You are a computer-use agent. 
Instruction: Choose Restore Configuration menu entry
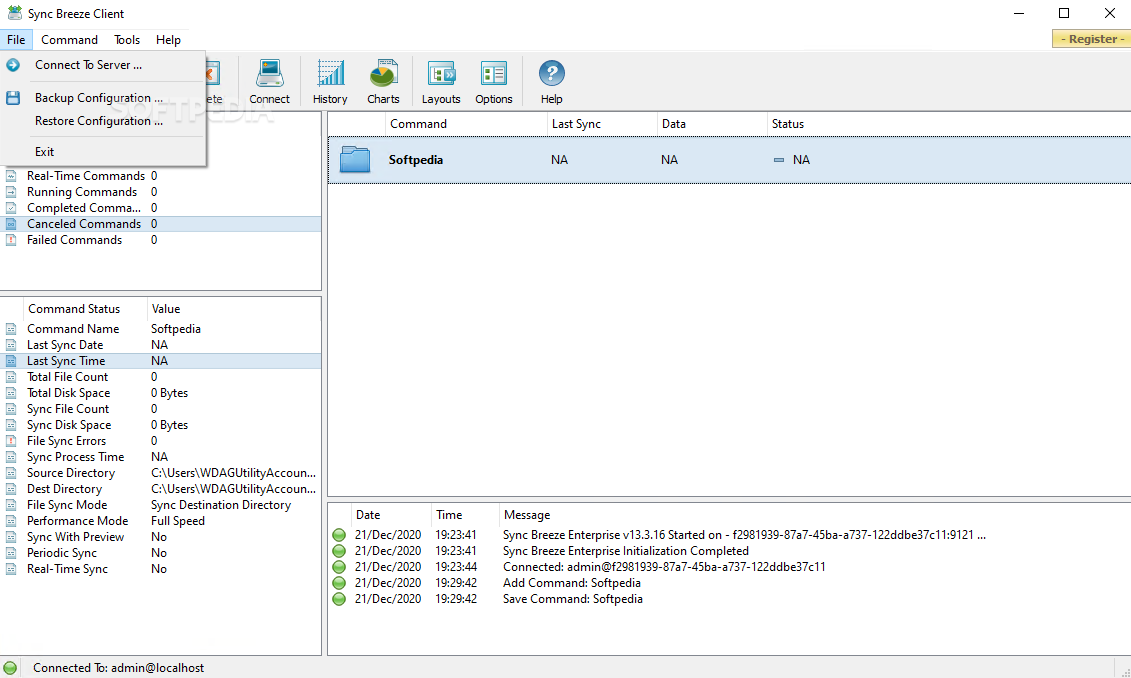(x=103, y=120)
